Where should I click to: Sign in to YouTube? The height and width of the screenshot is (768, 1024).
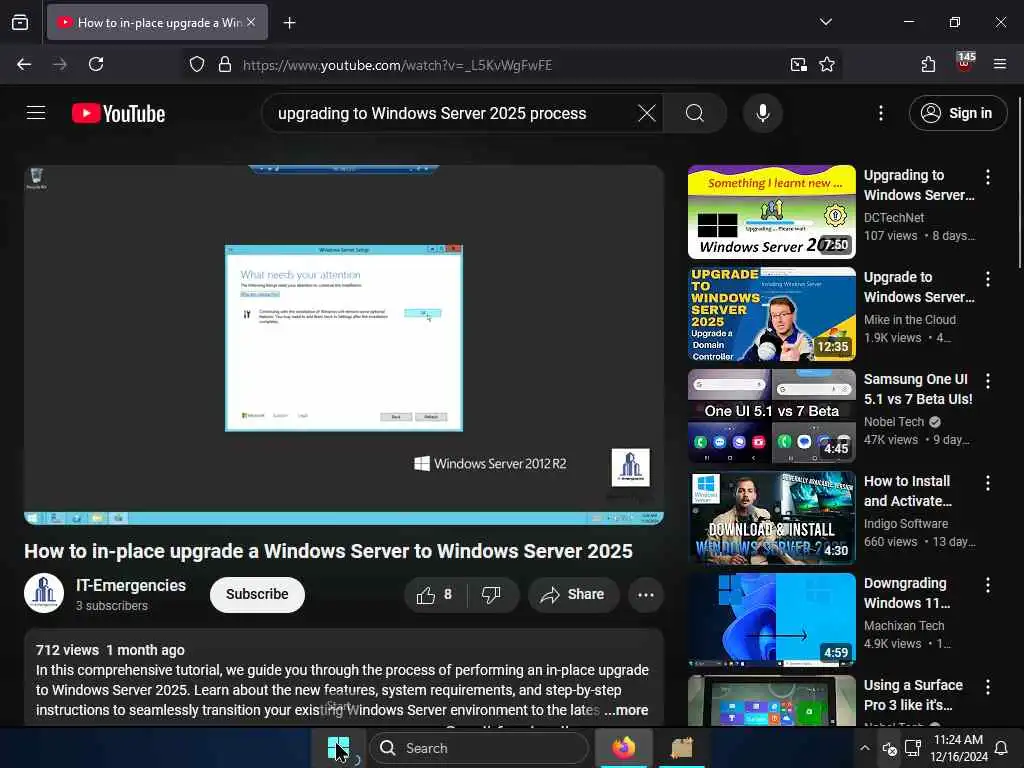pos(957,113)
